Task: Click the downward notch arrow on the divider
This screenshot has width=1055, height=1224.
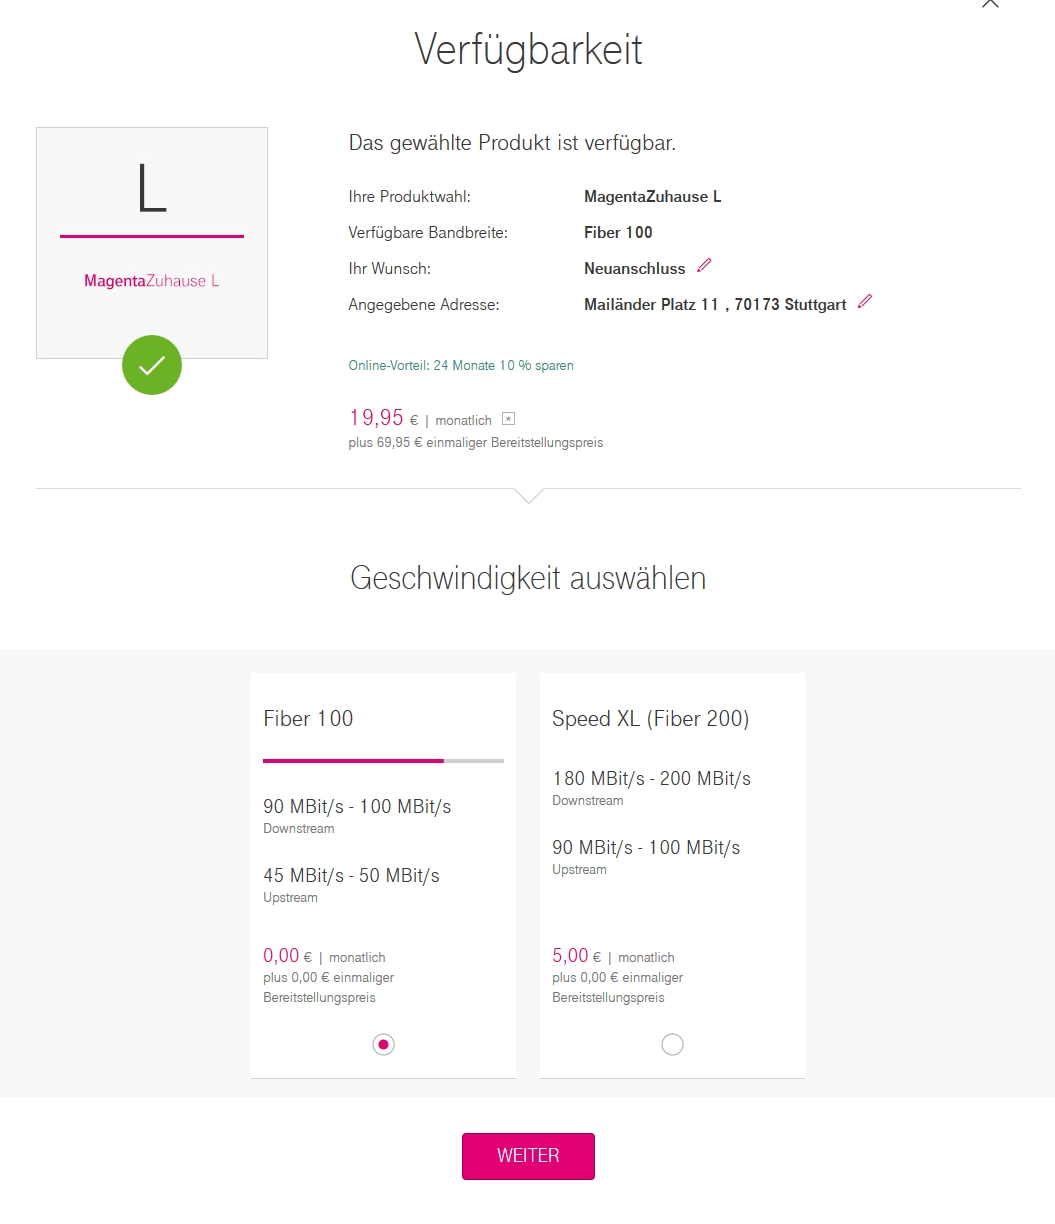Action: pyautogui.click(x=528, y=495)
